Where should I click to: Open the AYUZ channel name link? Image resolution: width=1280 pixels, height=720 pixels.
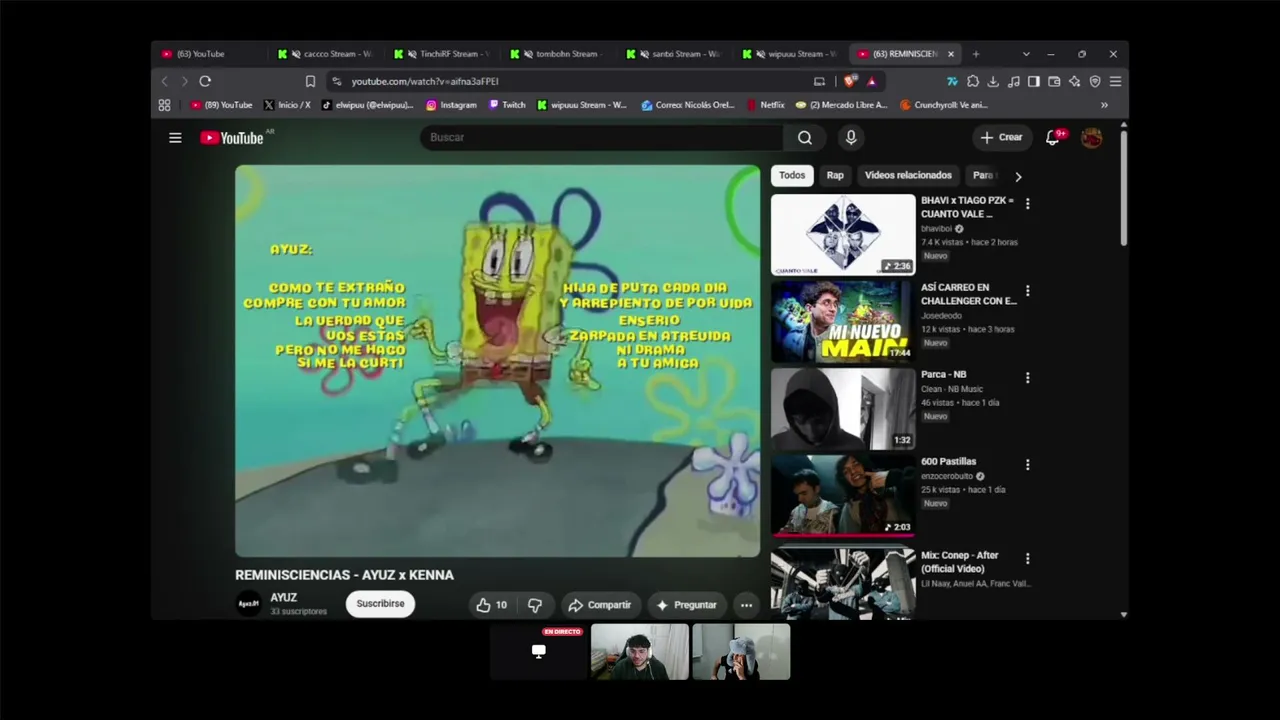tap(283, 598)
